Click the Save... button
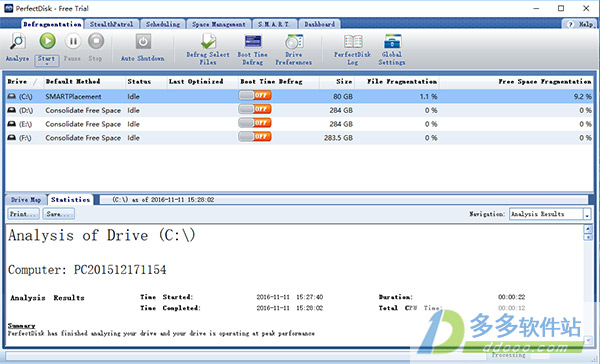 tap(59, 214)
